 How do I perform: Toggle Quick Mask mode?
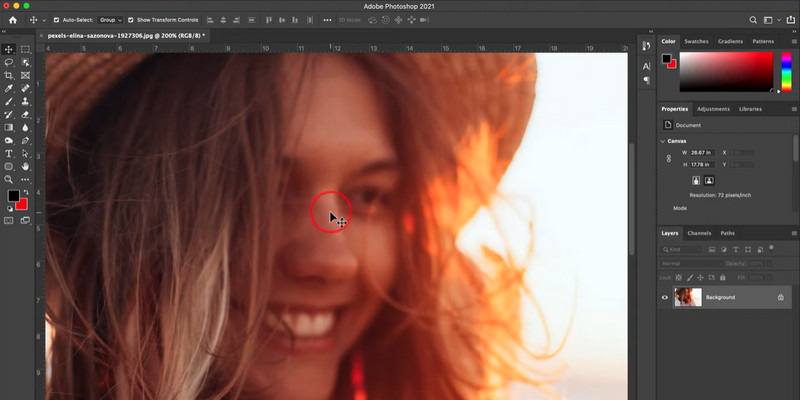click(x=9, y=220)
